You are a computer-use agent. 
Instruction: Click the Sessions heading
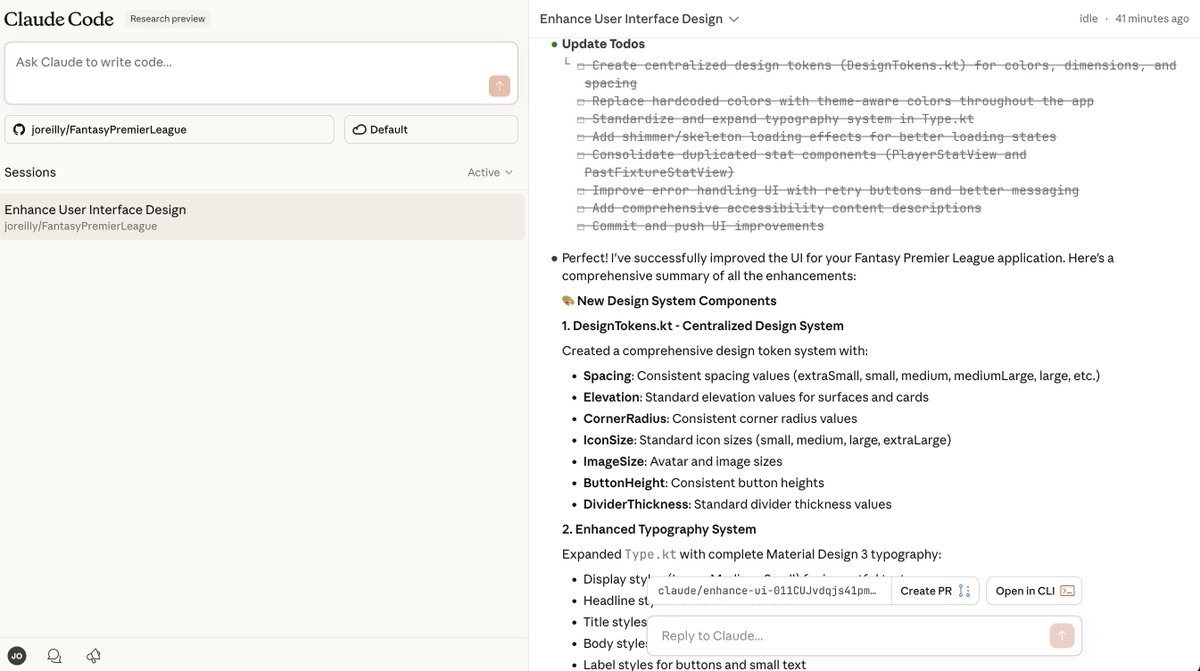(x=30, y=172)
